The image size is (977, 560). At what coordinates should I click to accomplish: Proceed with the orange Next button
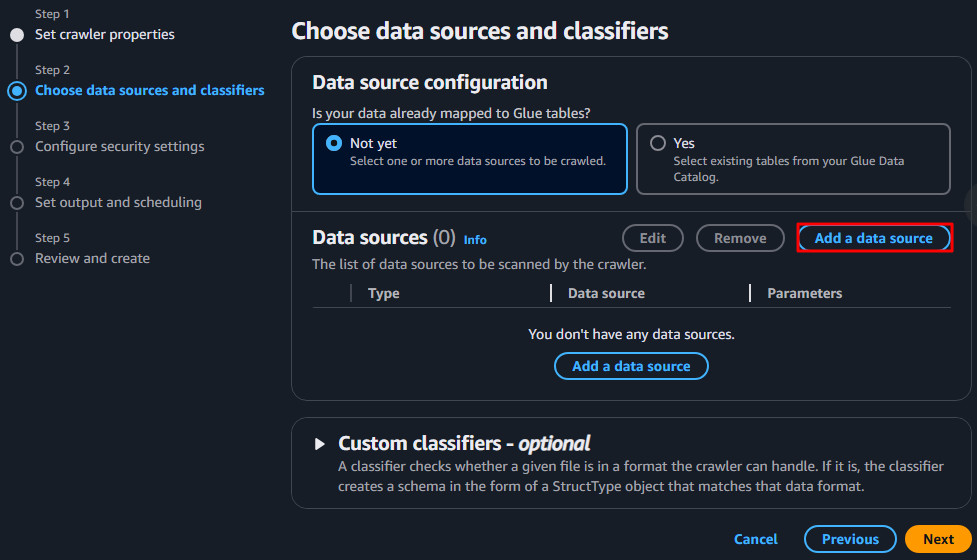[938, 539]
